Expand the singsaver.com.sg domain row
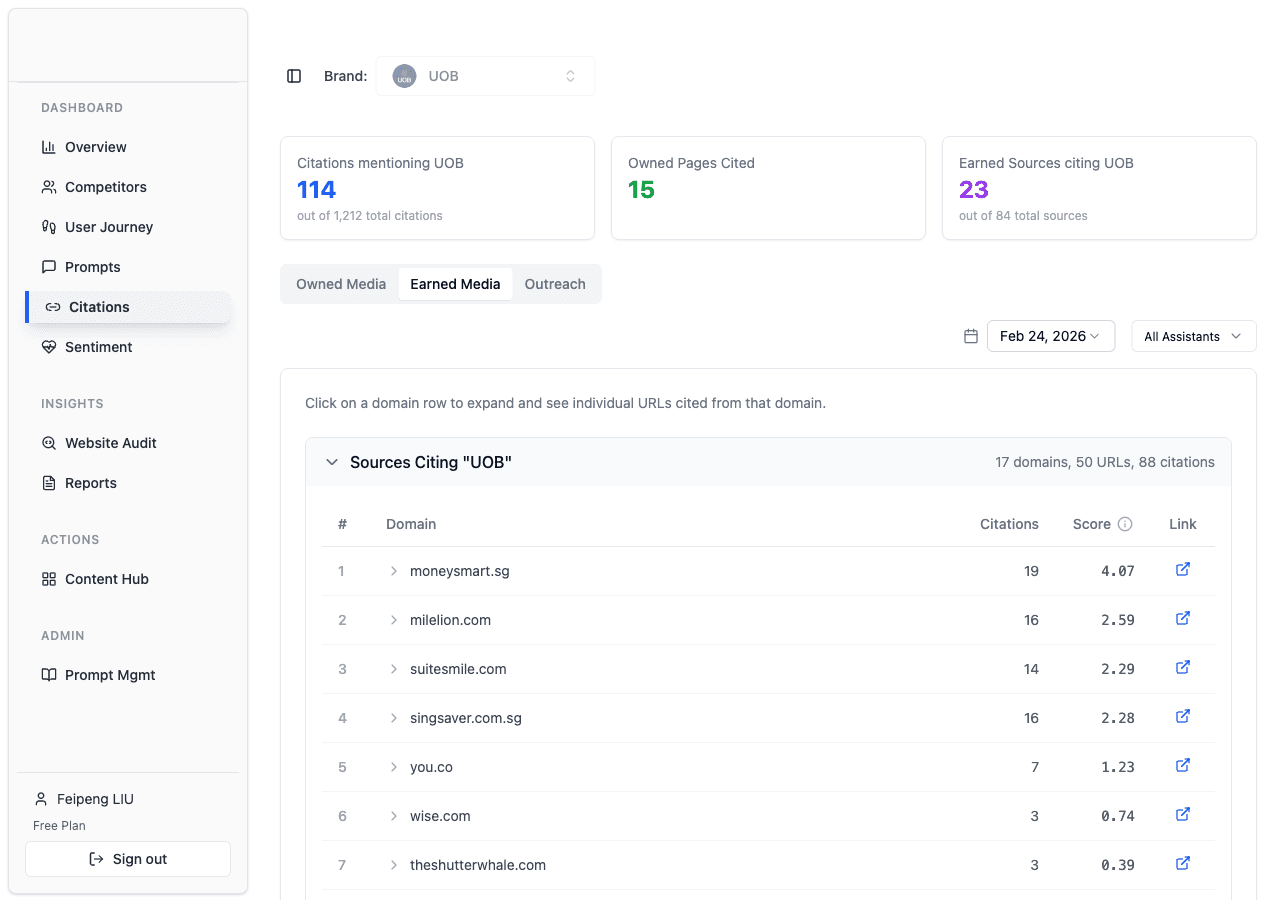1281x900 pixels. tap(394, 718)
